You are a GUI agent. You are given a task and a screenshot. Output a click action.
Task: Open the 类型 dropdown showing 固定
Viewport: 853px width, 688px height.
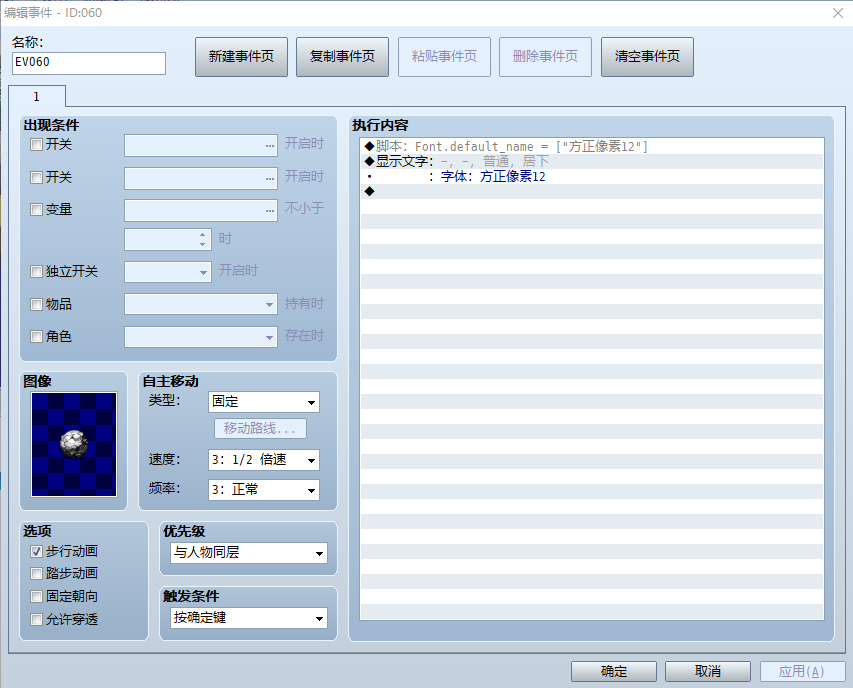pos(264,402)
